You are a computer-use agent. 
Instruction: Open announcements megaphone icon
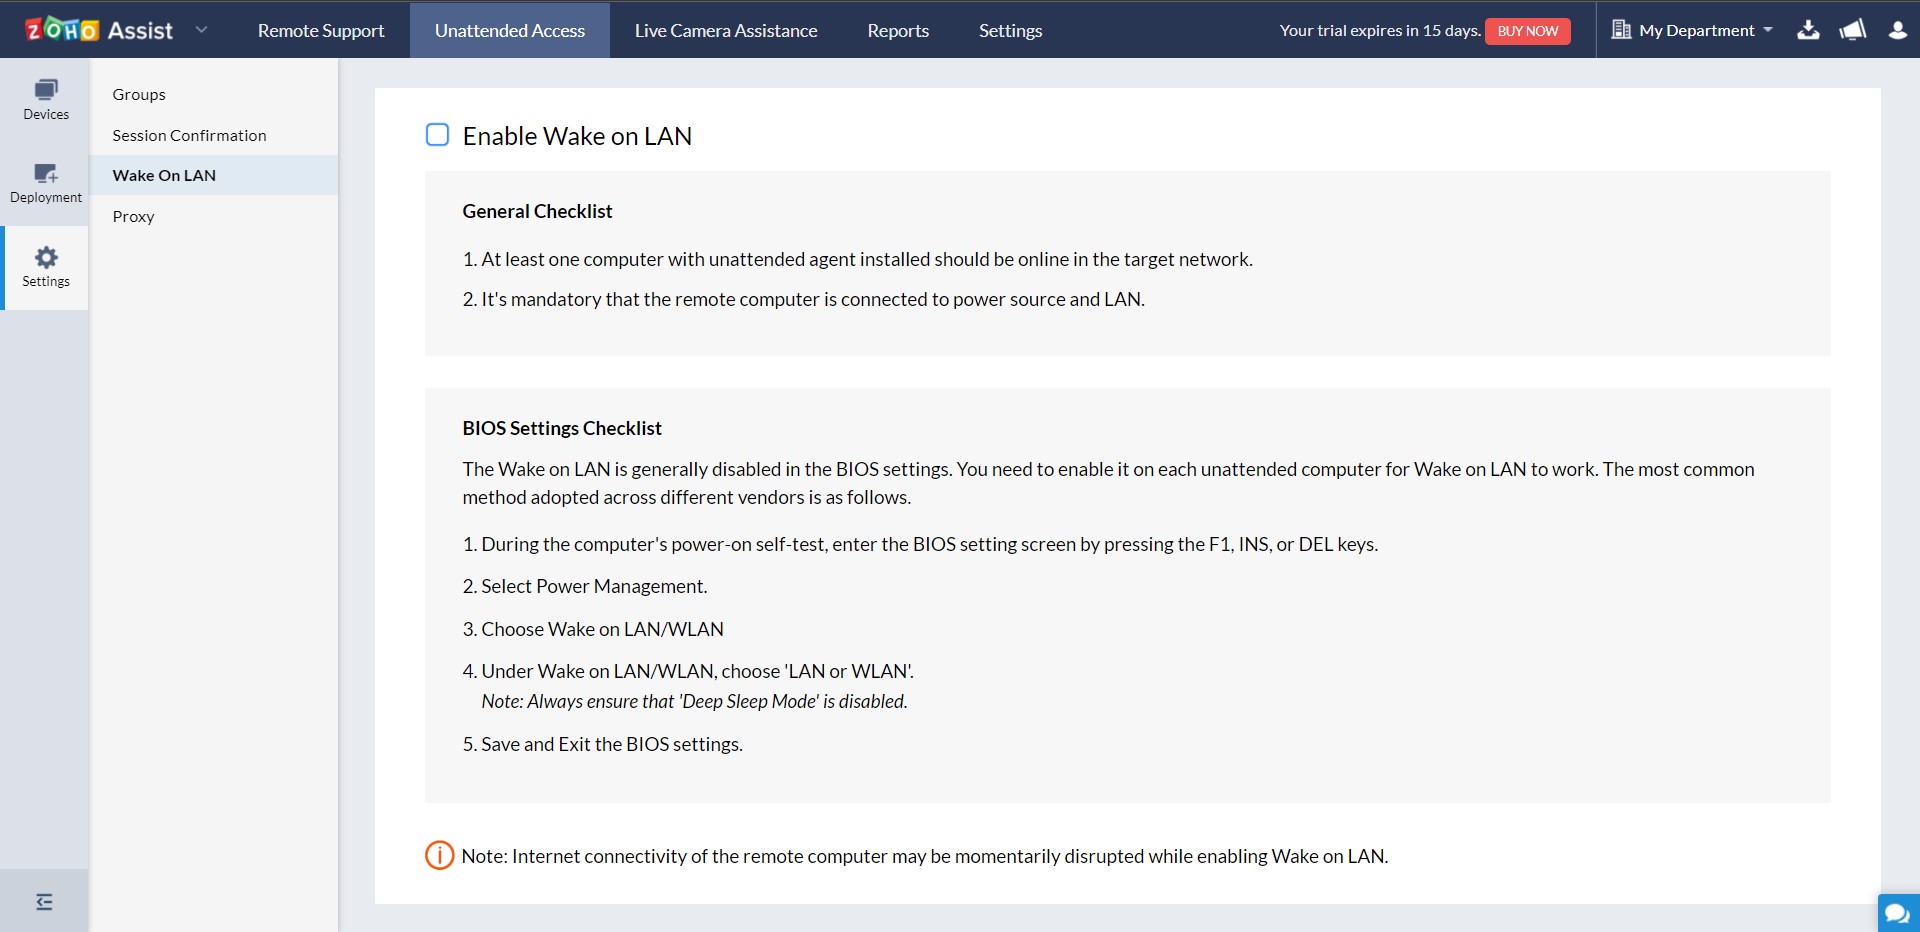click(1853, 30)
